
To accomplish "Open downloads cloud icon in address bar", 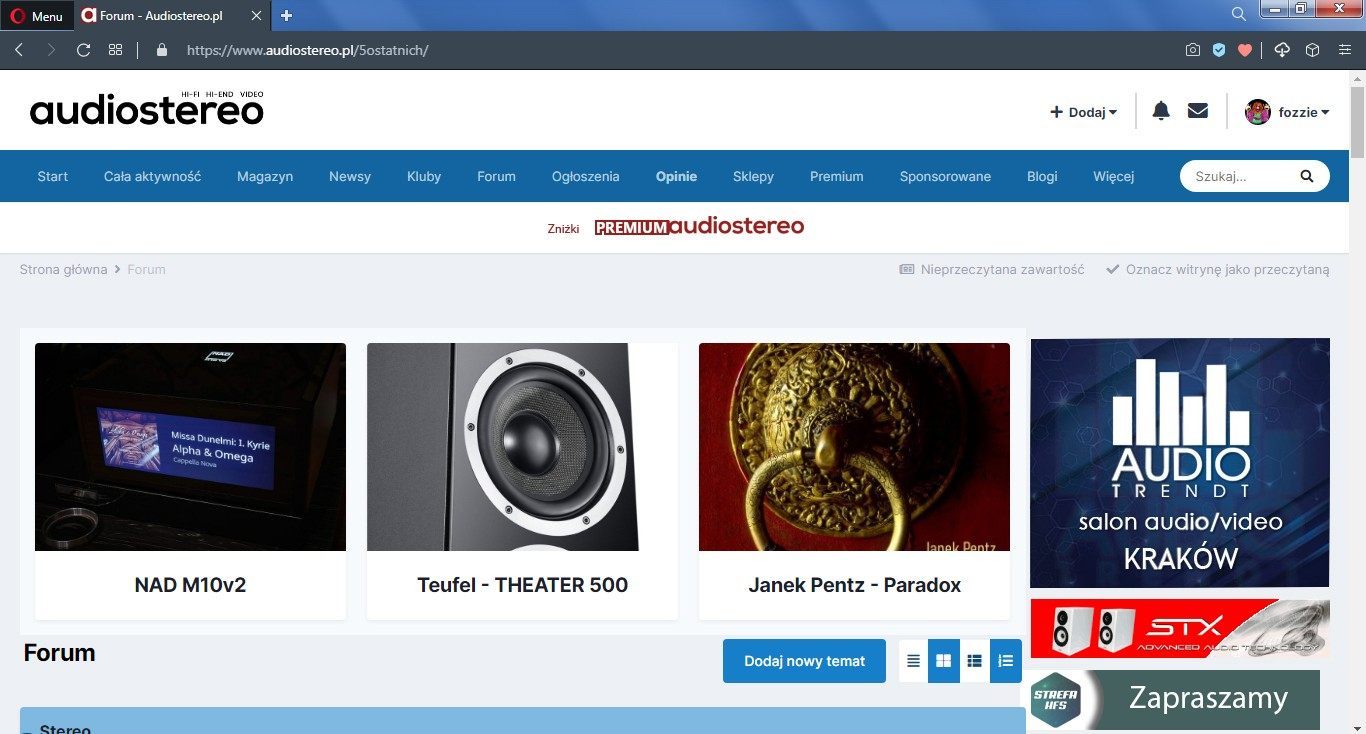I will (1282, 49).
